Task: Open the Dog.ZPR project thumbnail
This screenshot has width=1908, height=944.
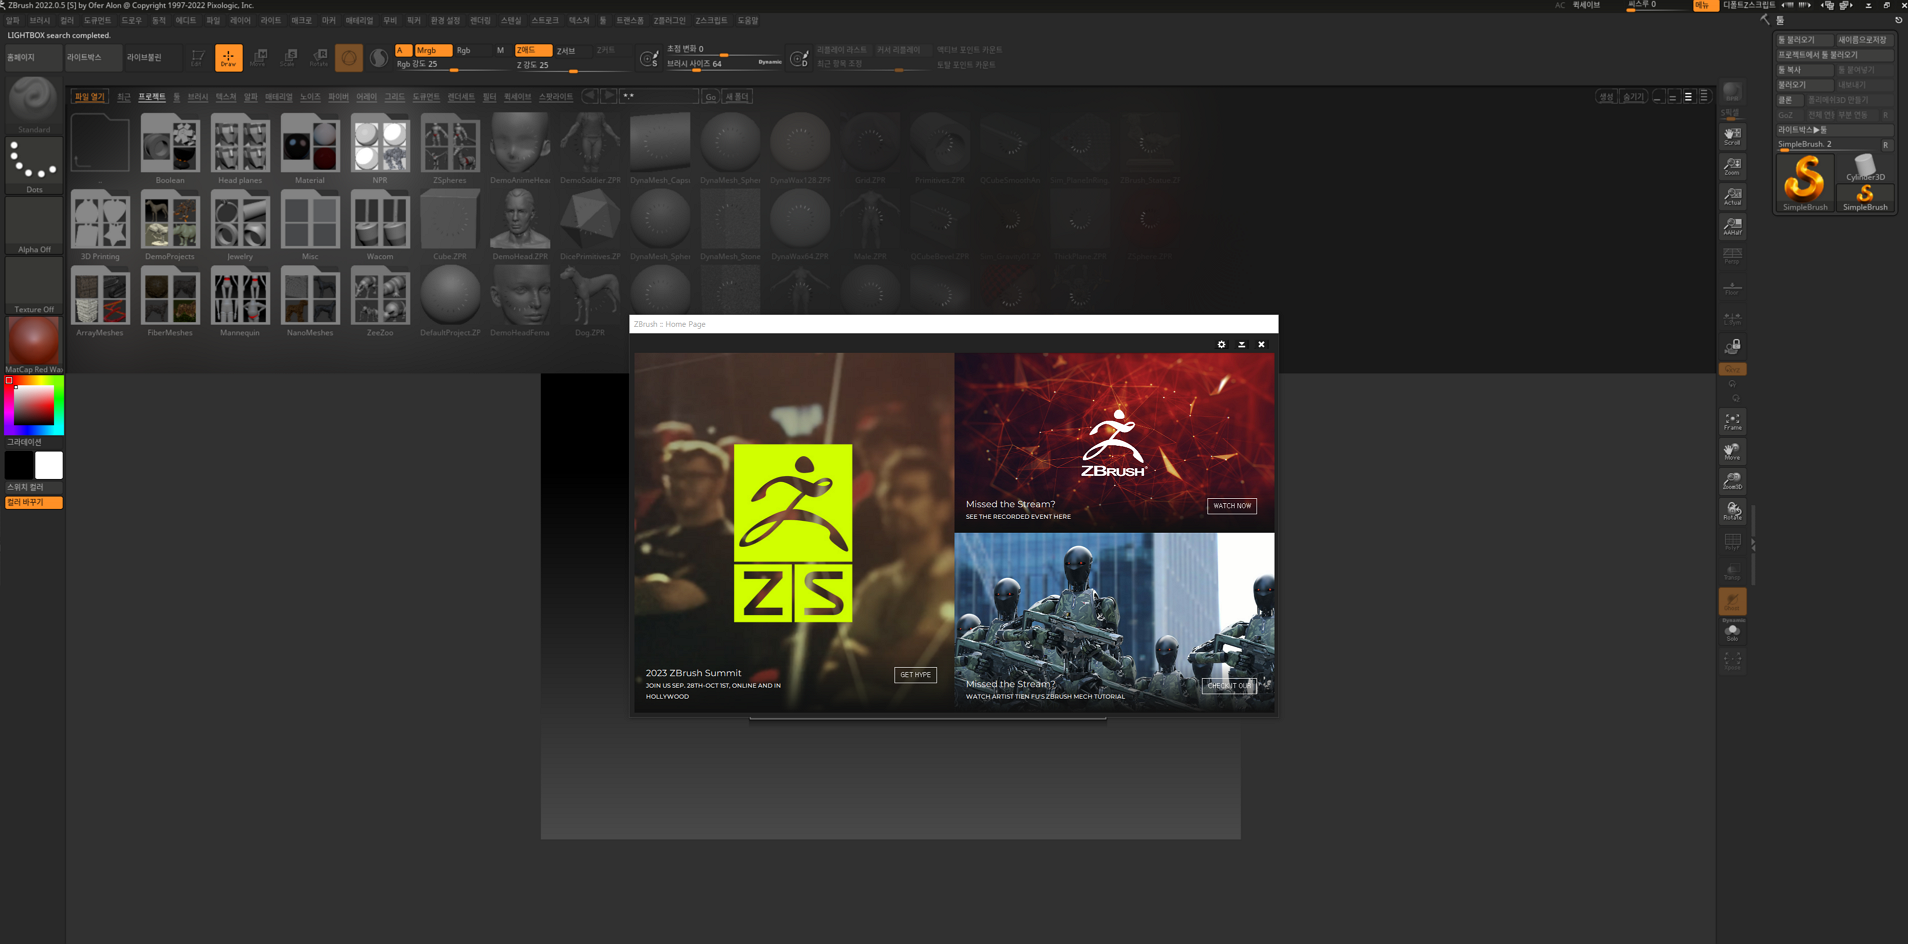Action: coord(590,301)
